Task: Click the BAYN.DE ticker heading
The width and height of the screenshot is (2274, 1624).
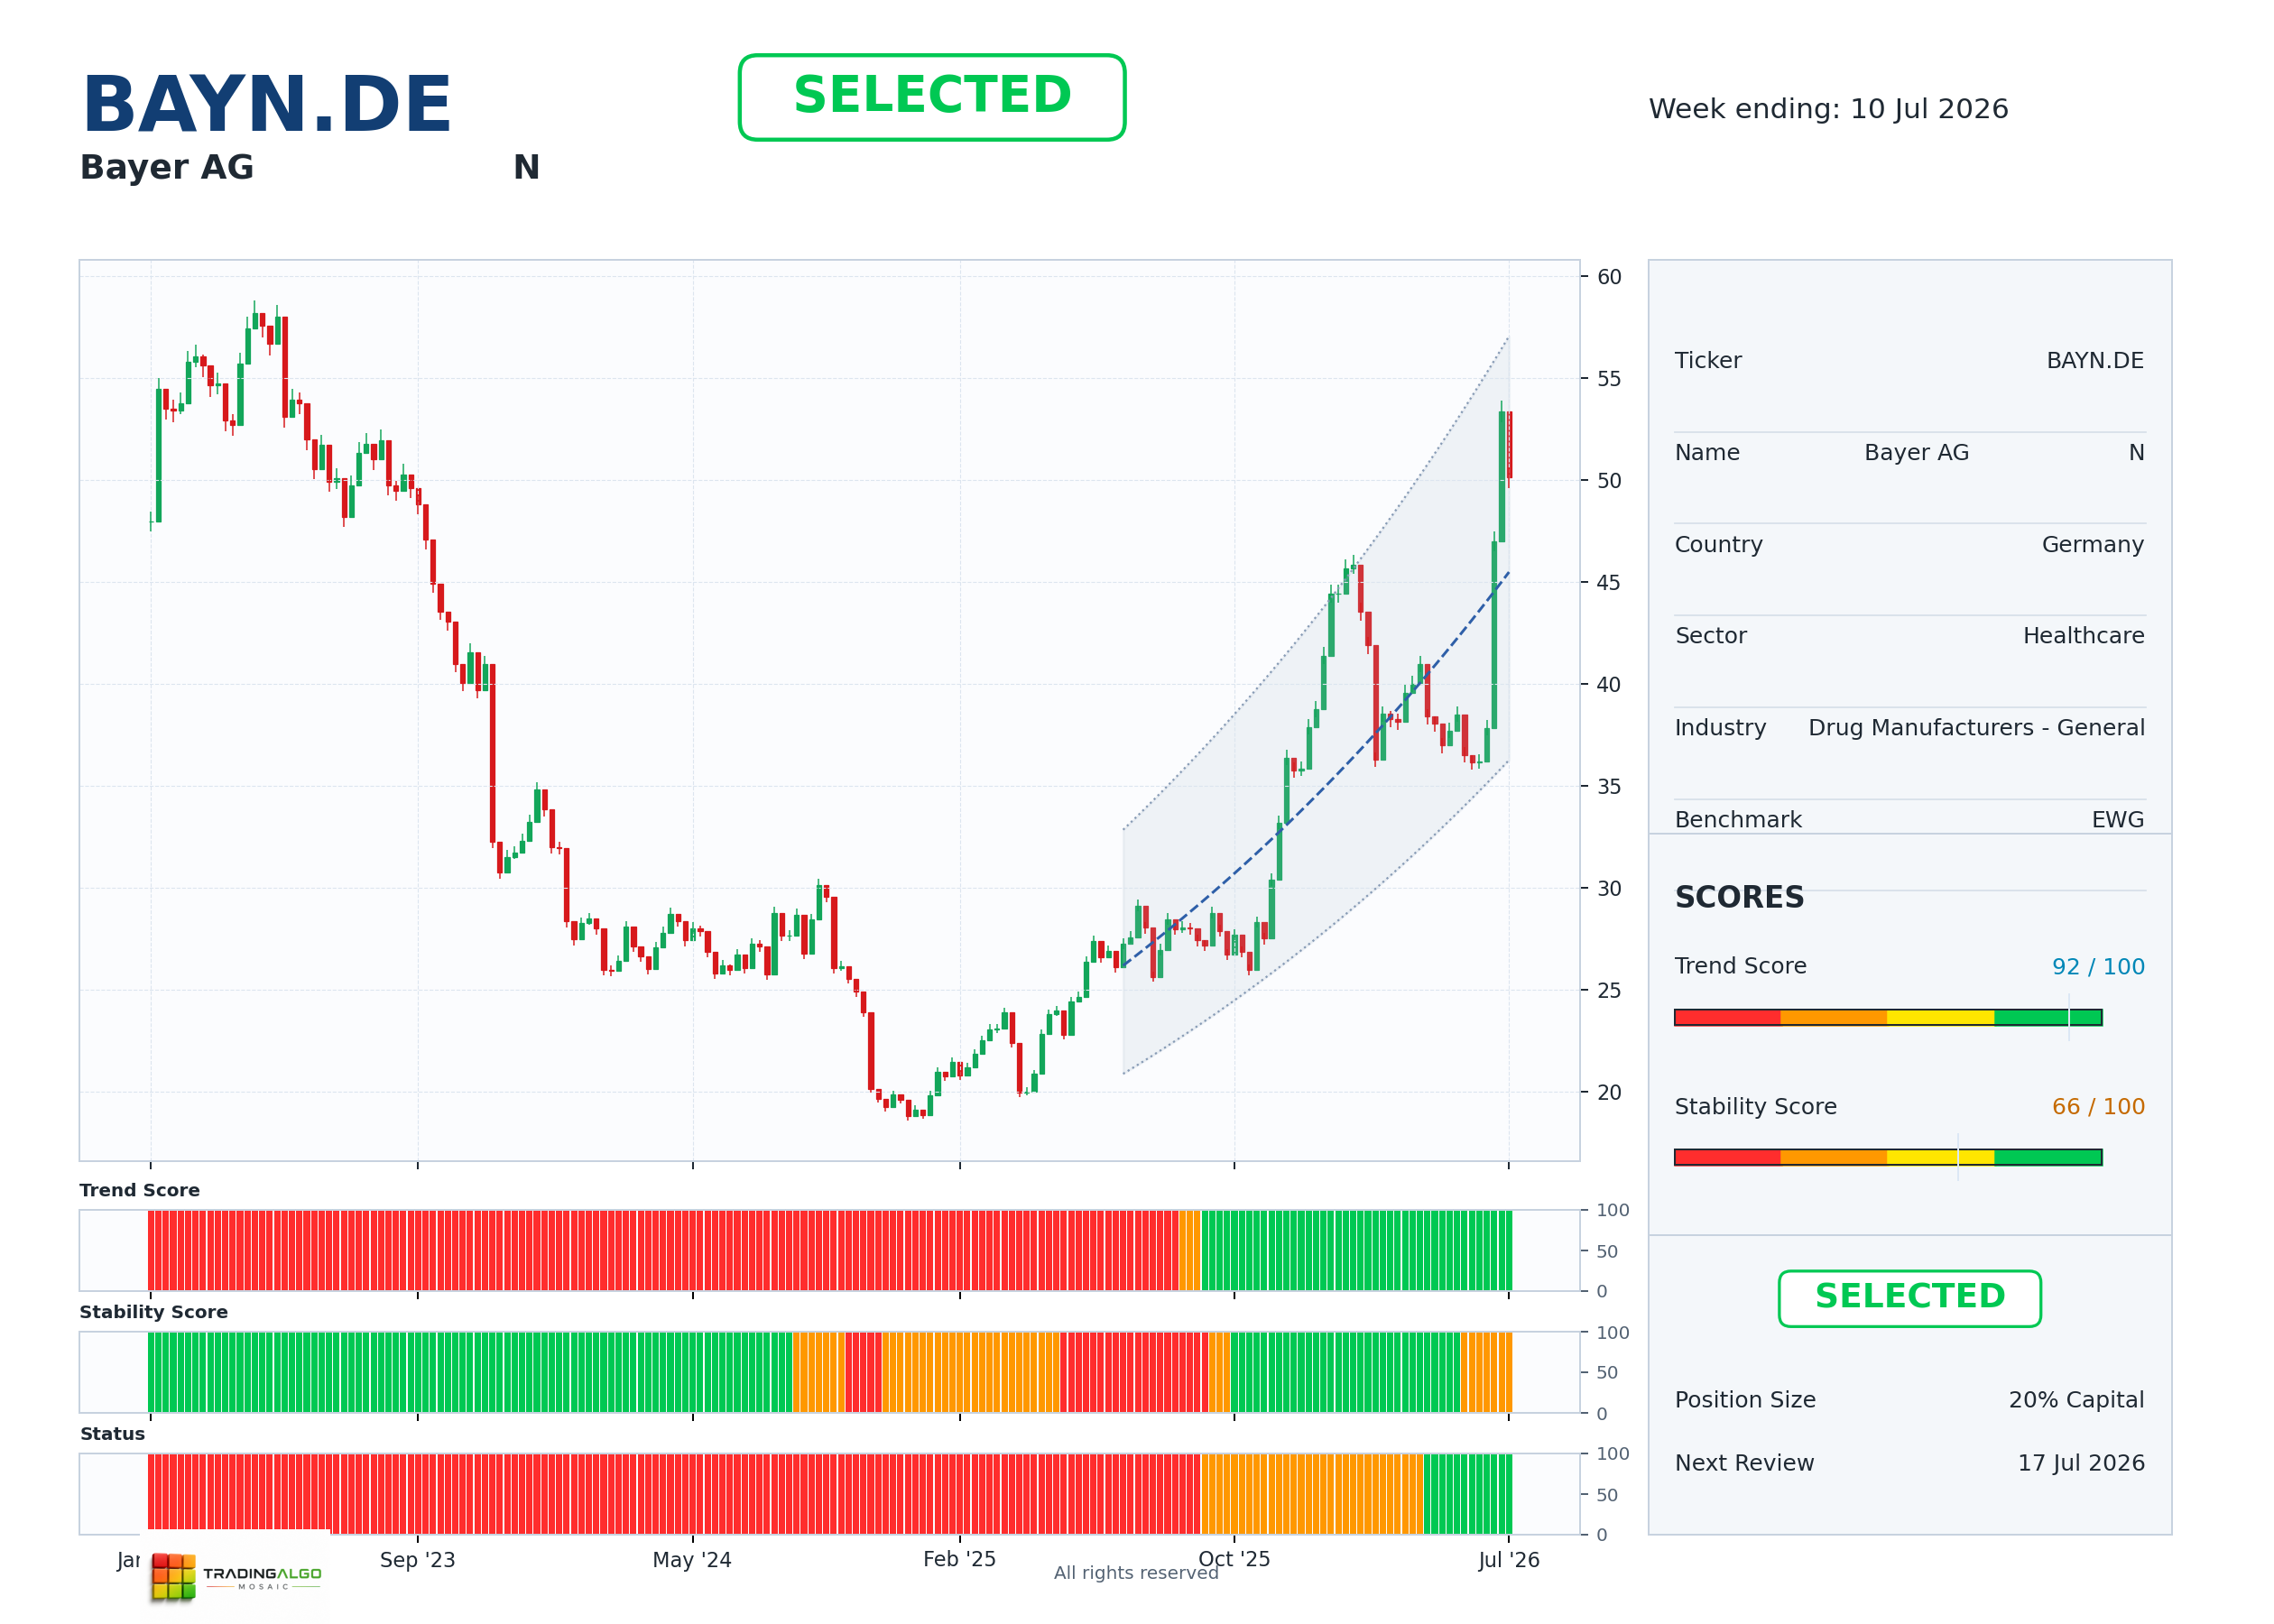Action: pos(267,104)
